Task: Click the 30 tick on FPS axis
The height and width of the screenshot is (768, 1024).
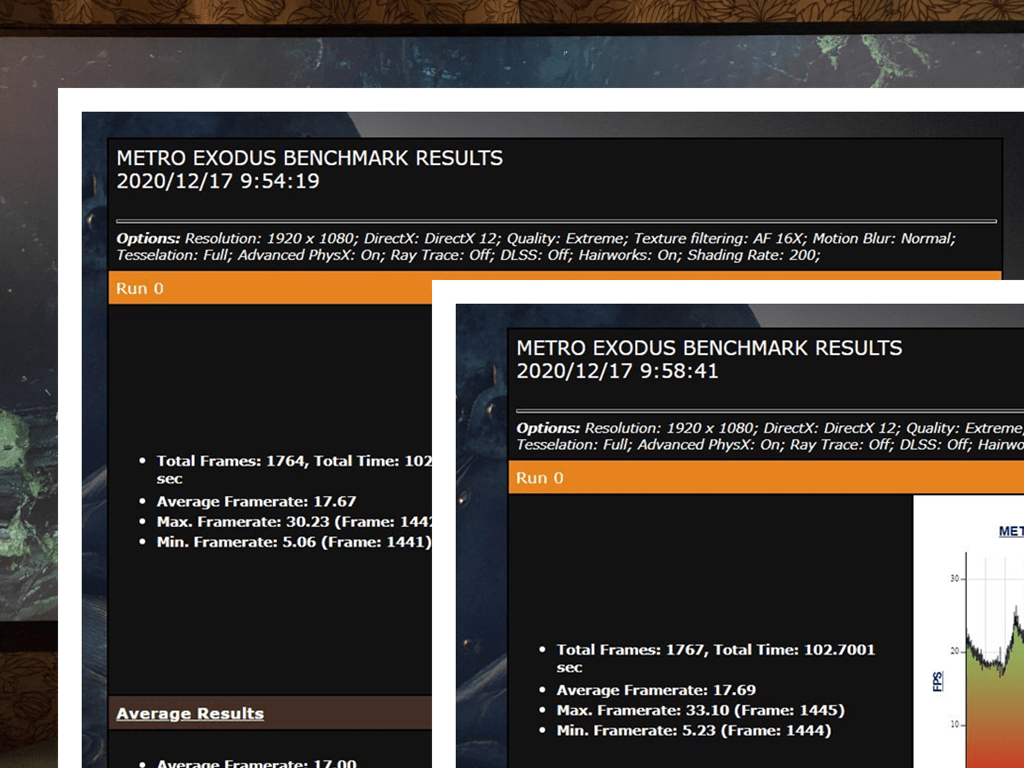Action: 954,579
